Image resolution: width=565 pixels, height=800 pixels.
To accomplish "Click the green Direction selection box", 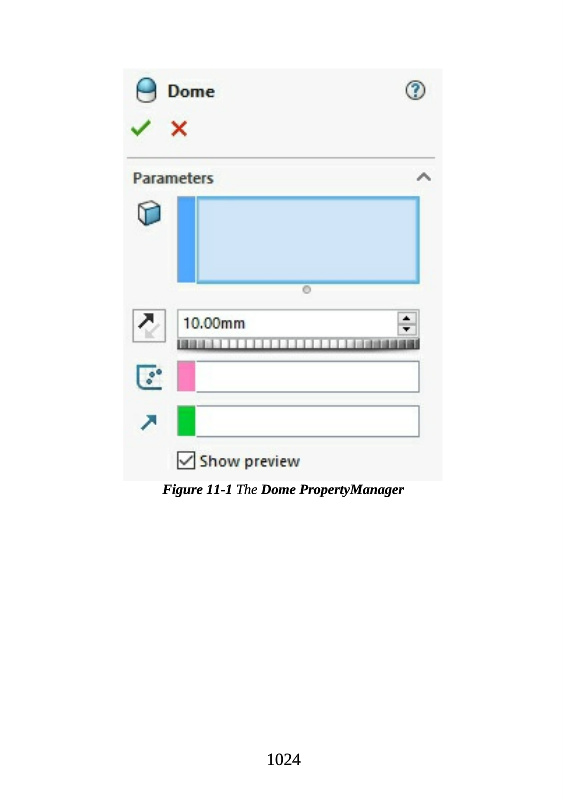I will pos(298,421).
